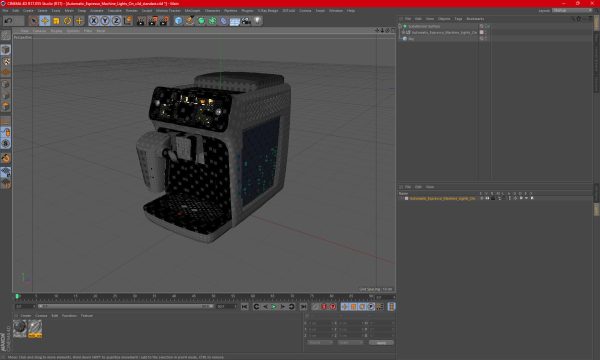Step to previous frame
The height and width of the screenshot is (360, 600).
point(265,307)
